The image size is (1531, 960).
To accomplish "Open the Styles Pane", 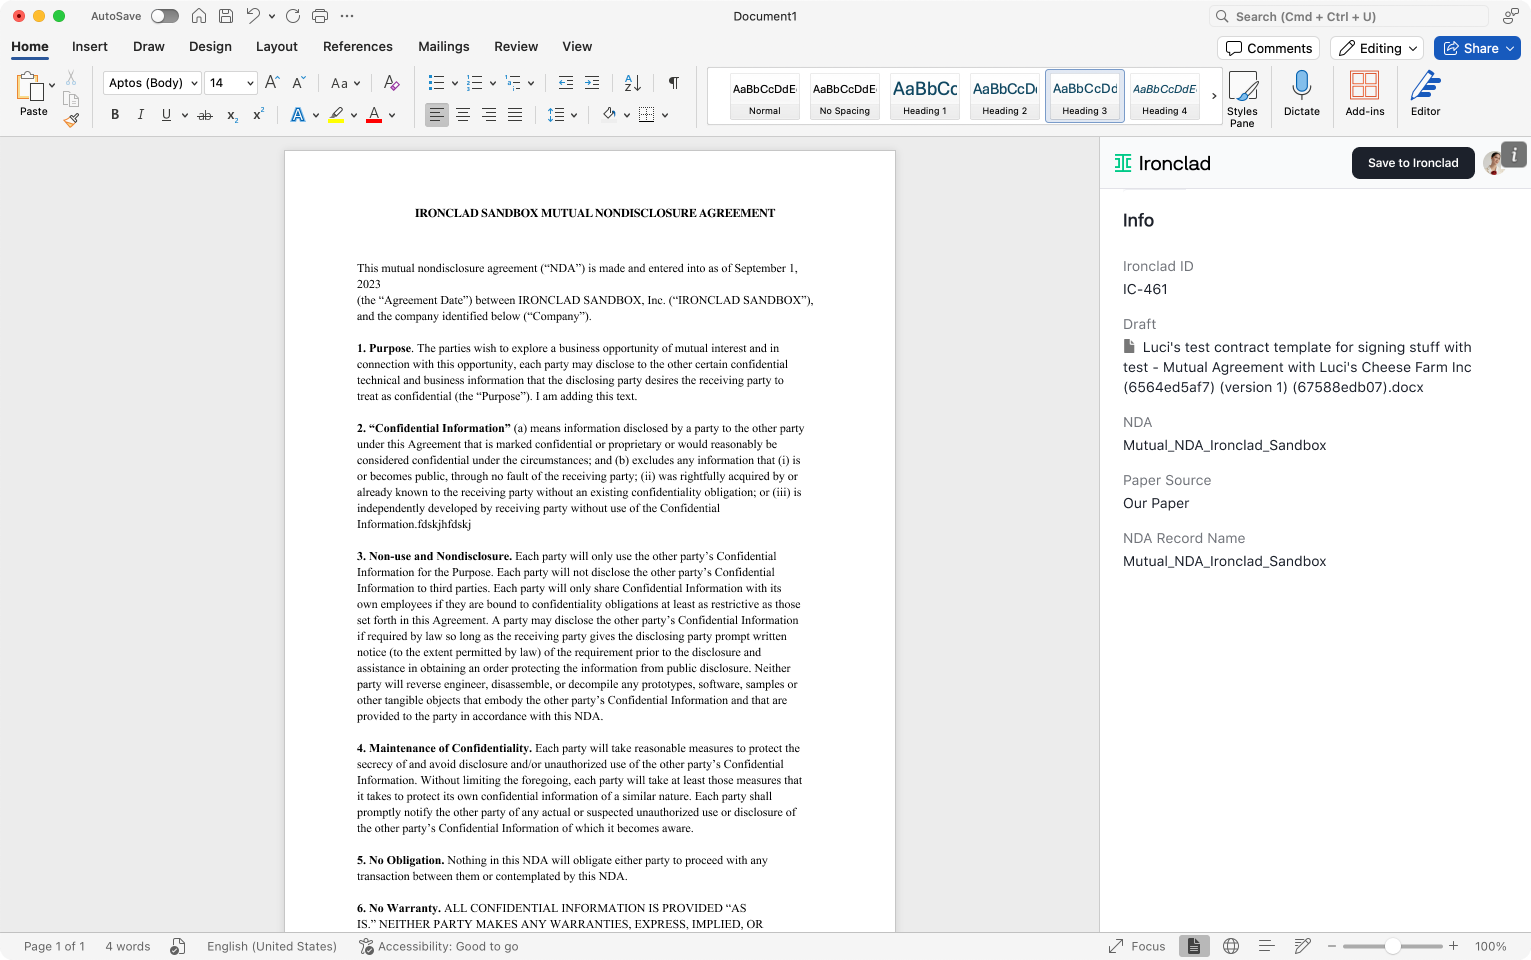I will [1242, 98].
